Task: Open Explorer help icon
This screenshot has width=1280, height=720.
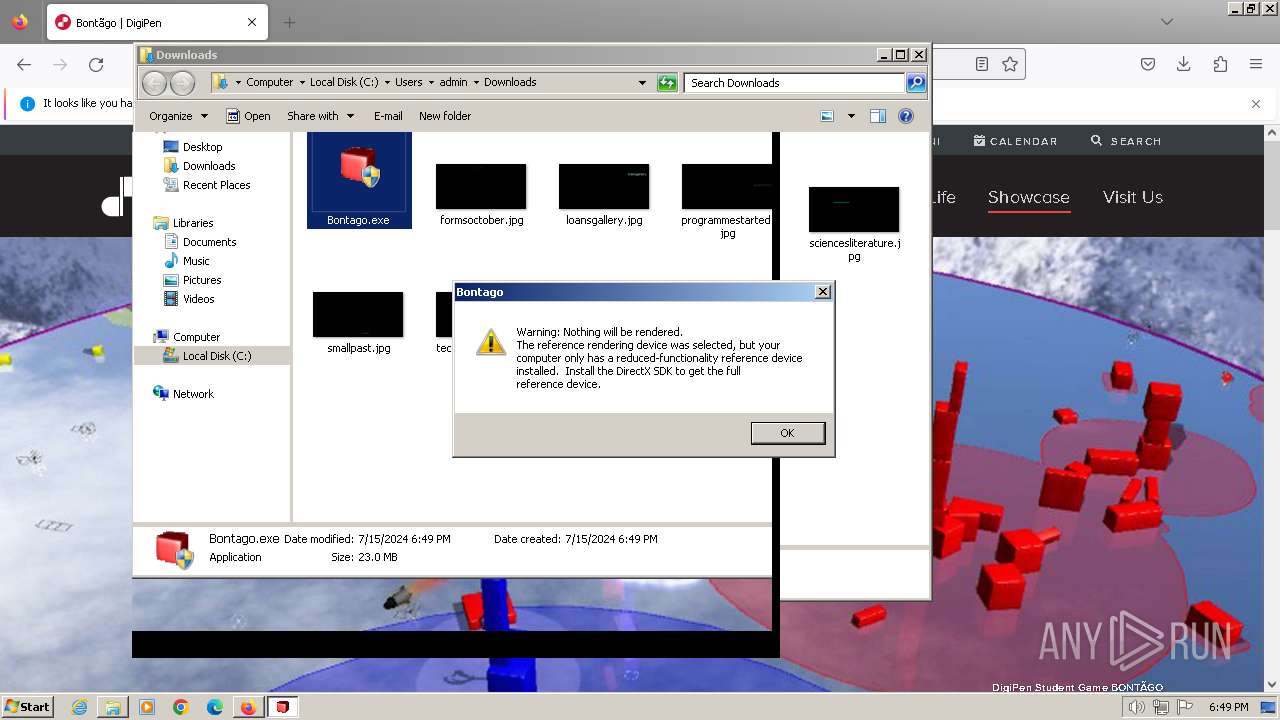Action: [906, 116]
